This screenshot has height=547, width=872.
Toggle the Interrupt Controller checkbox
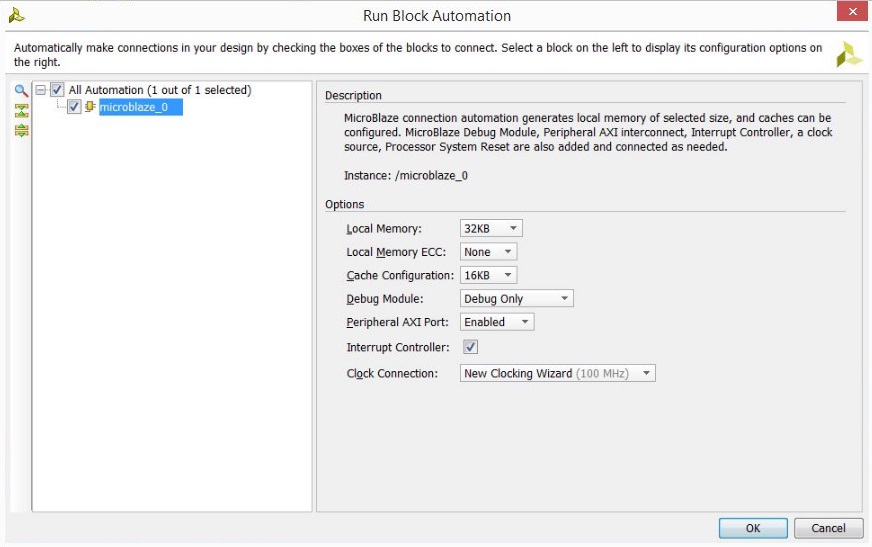pos(470,347)
